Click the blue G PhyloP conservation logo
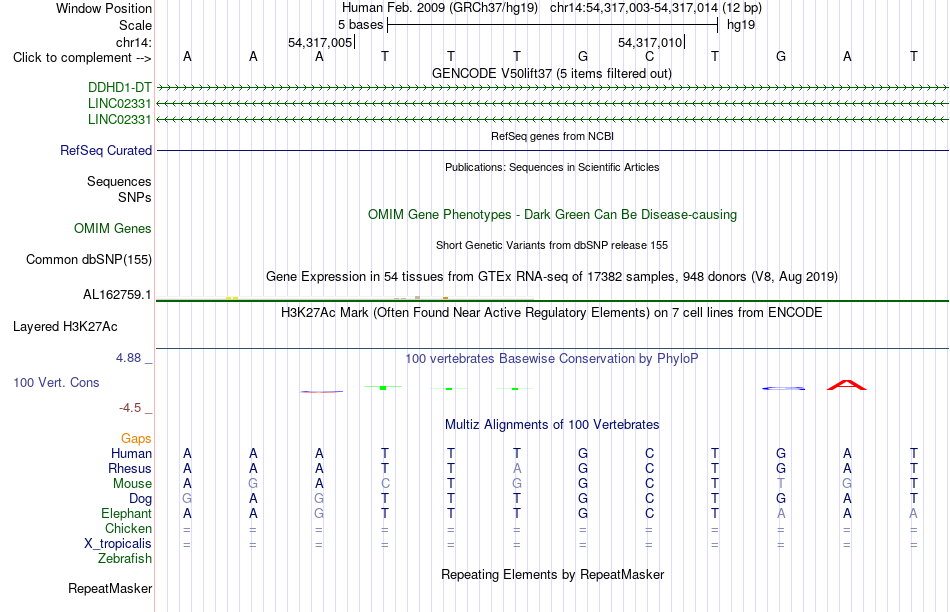 coord(783,388)
